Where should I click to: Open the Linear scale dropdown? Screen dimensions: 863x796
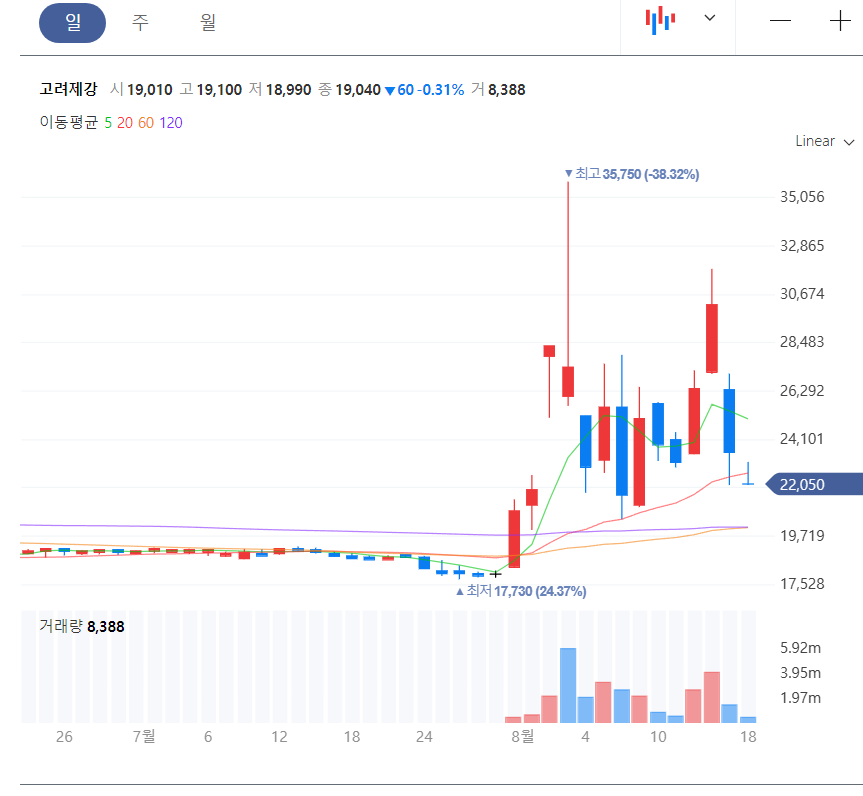pos(815,141)
